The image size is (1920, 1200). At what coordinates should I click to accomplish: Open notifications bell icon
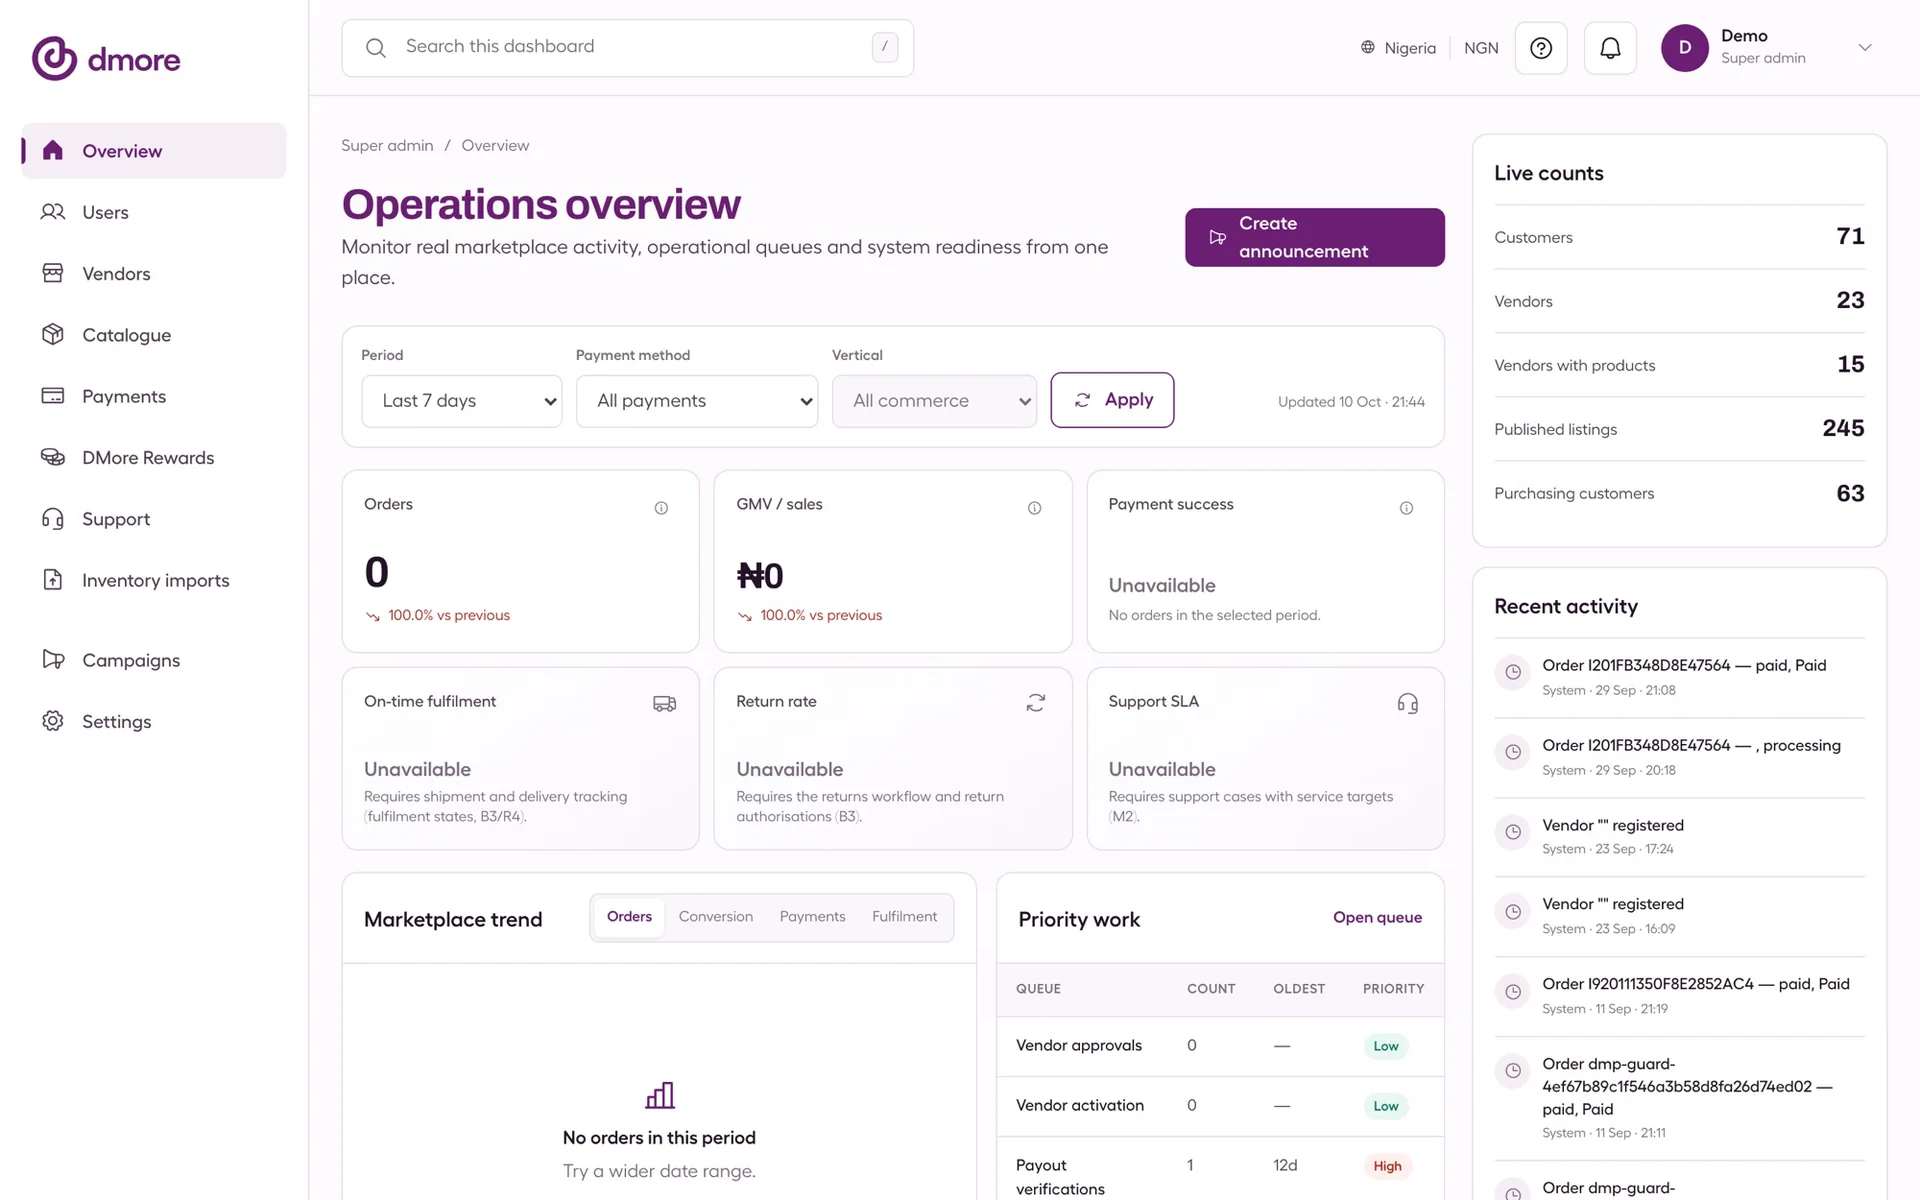(1610, 48)
